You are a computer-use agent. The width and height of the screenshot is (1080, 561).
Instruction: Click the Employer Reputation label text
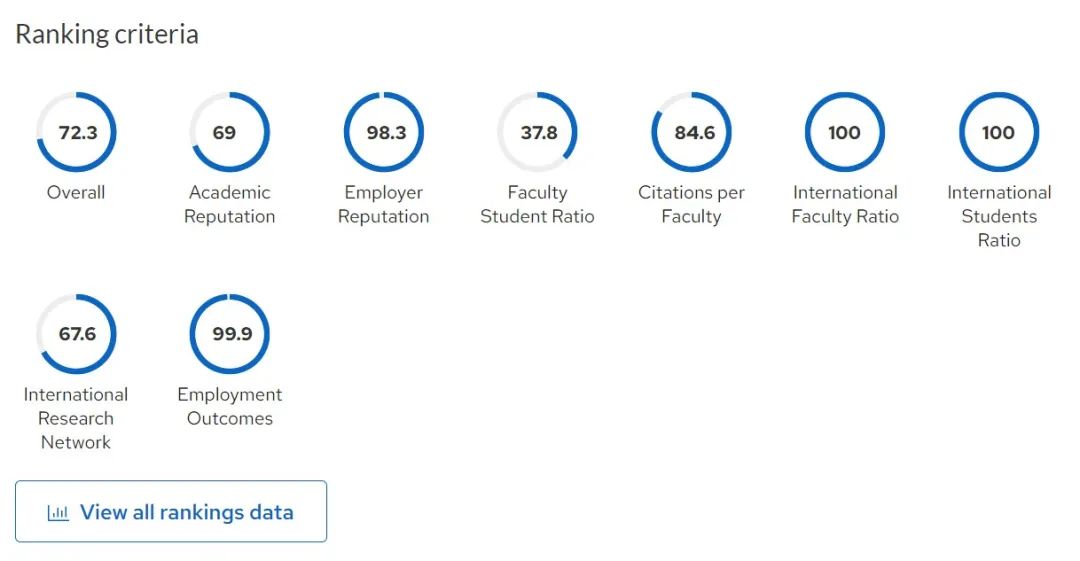[384, 204]
